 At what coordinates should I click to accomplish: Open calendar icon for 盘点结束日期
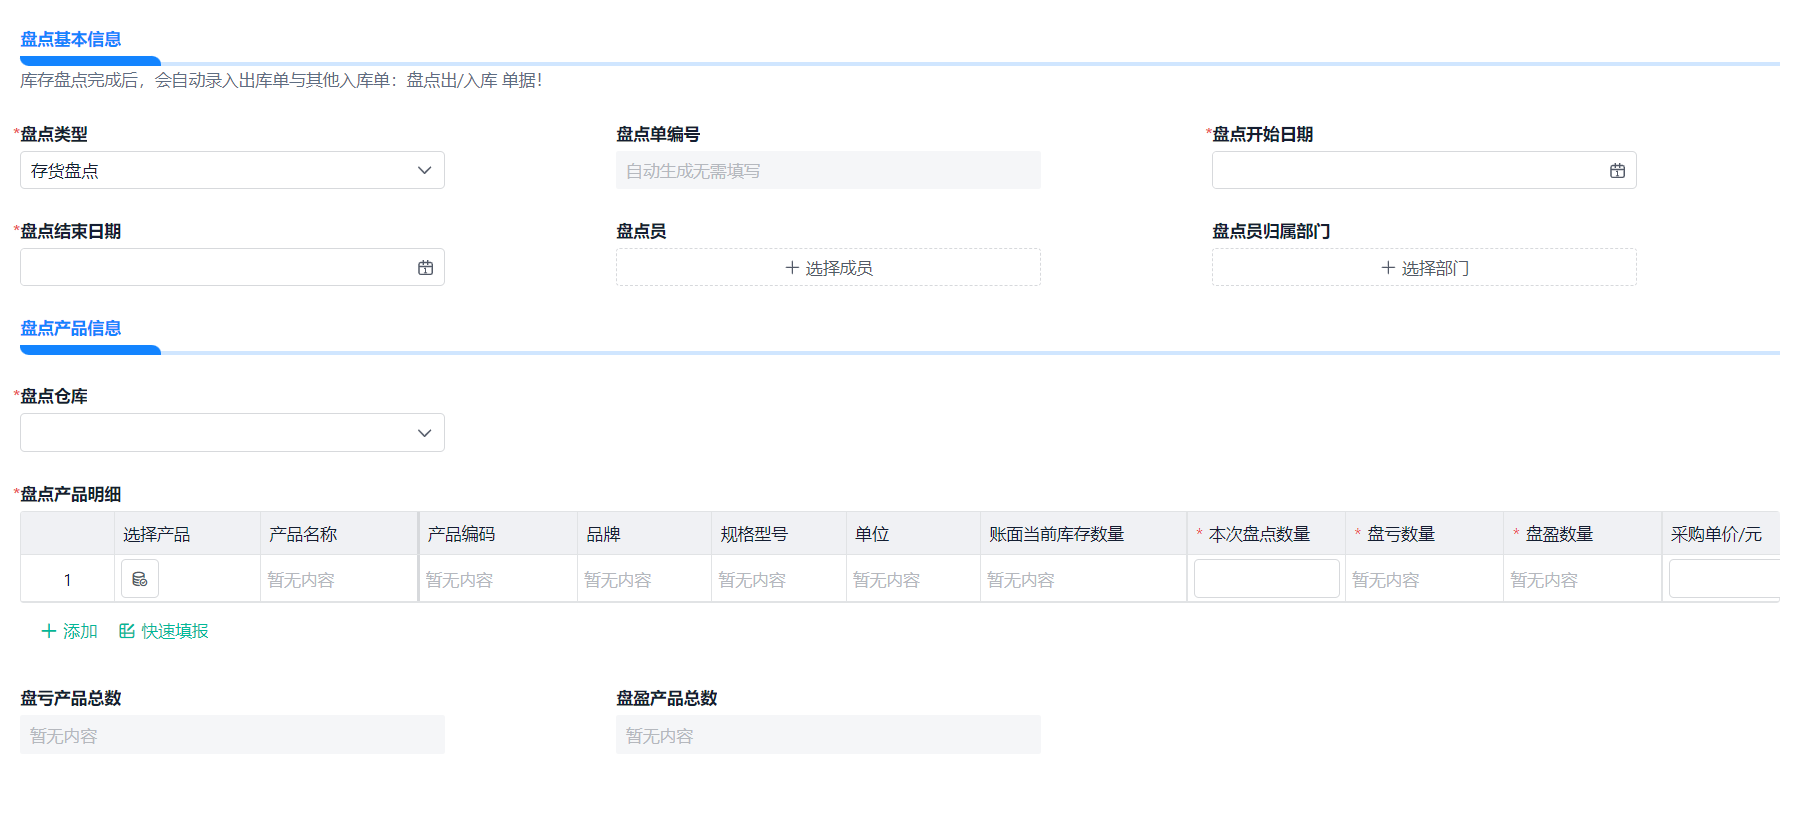[x=425, y=268]
